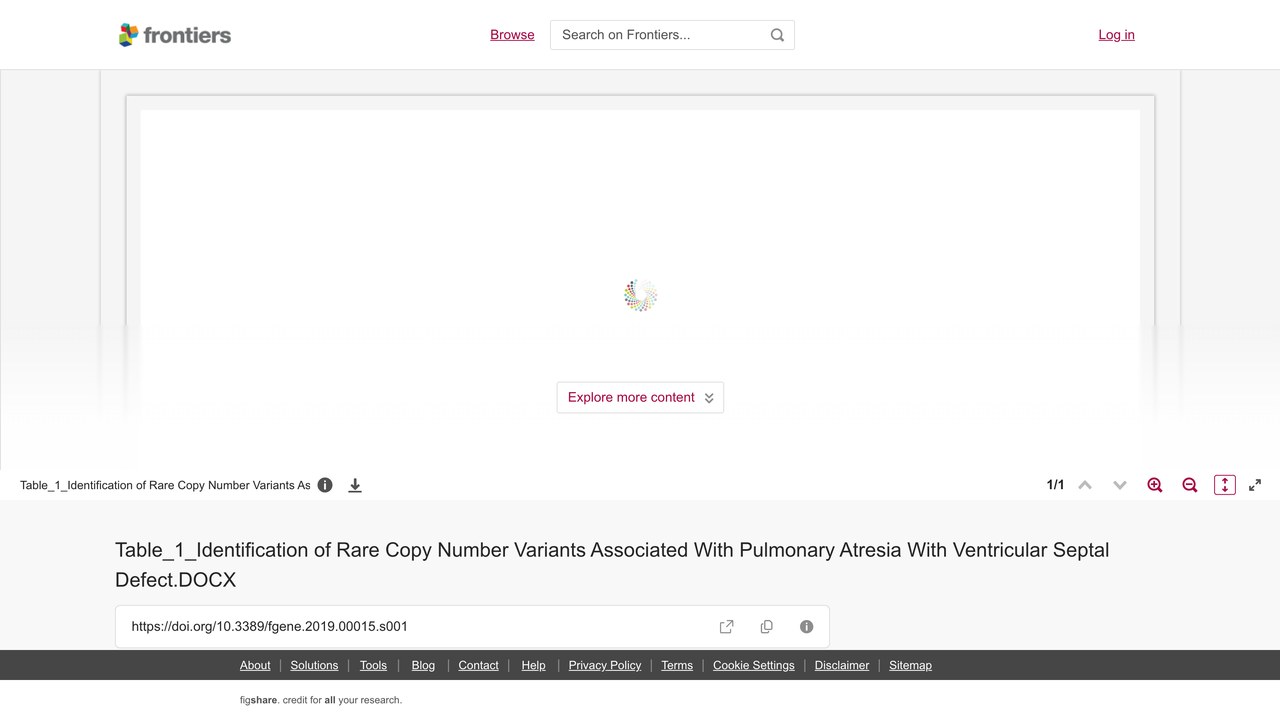1280x720 pixels.
Task: Open Cookie Settings in footer
Action: point(754,665)
